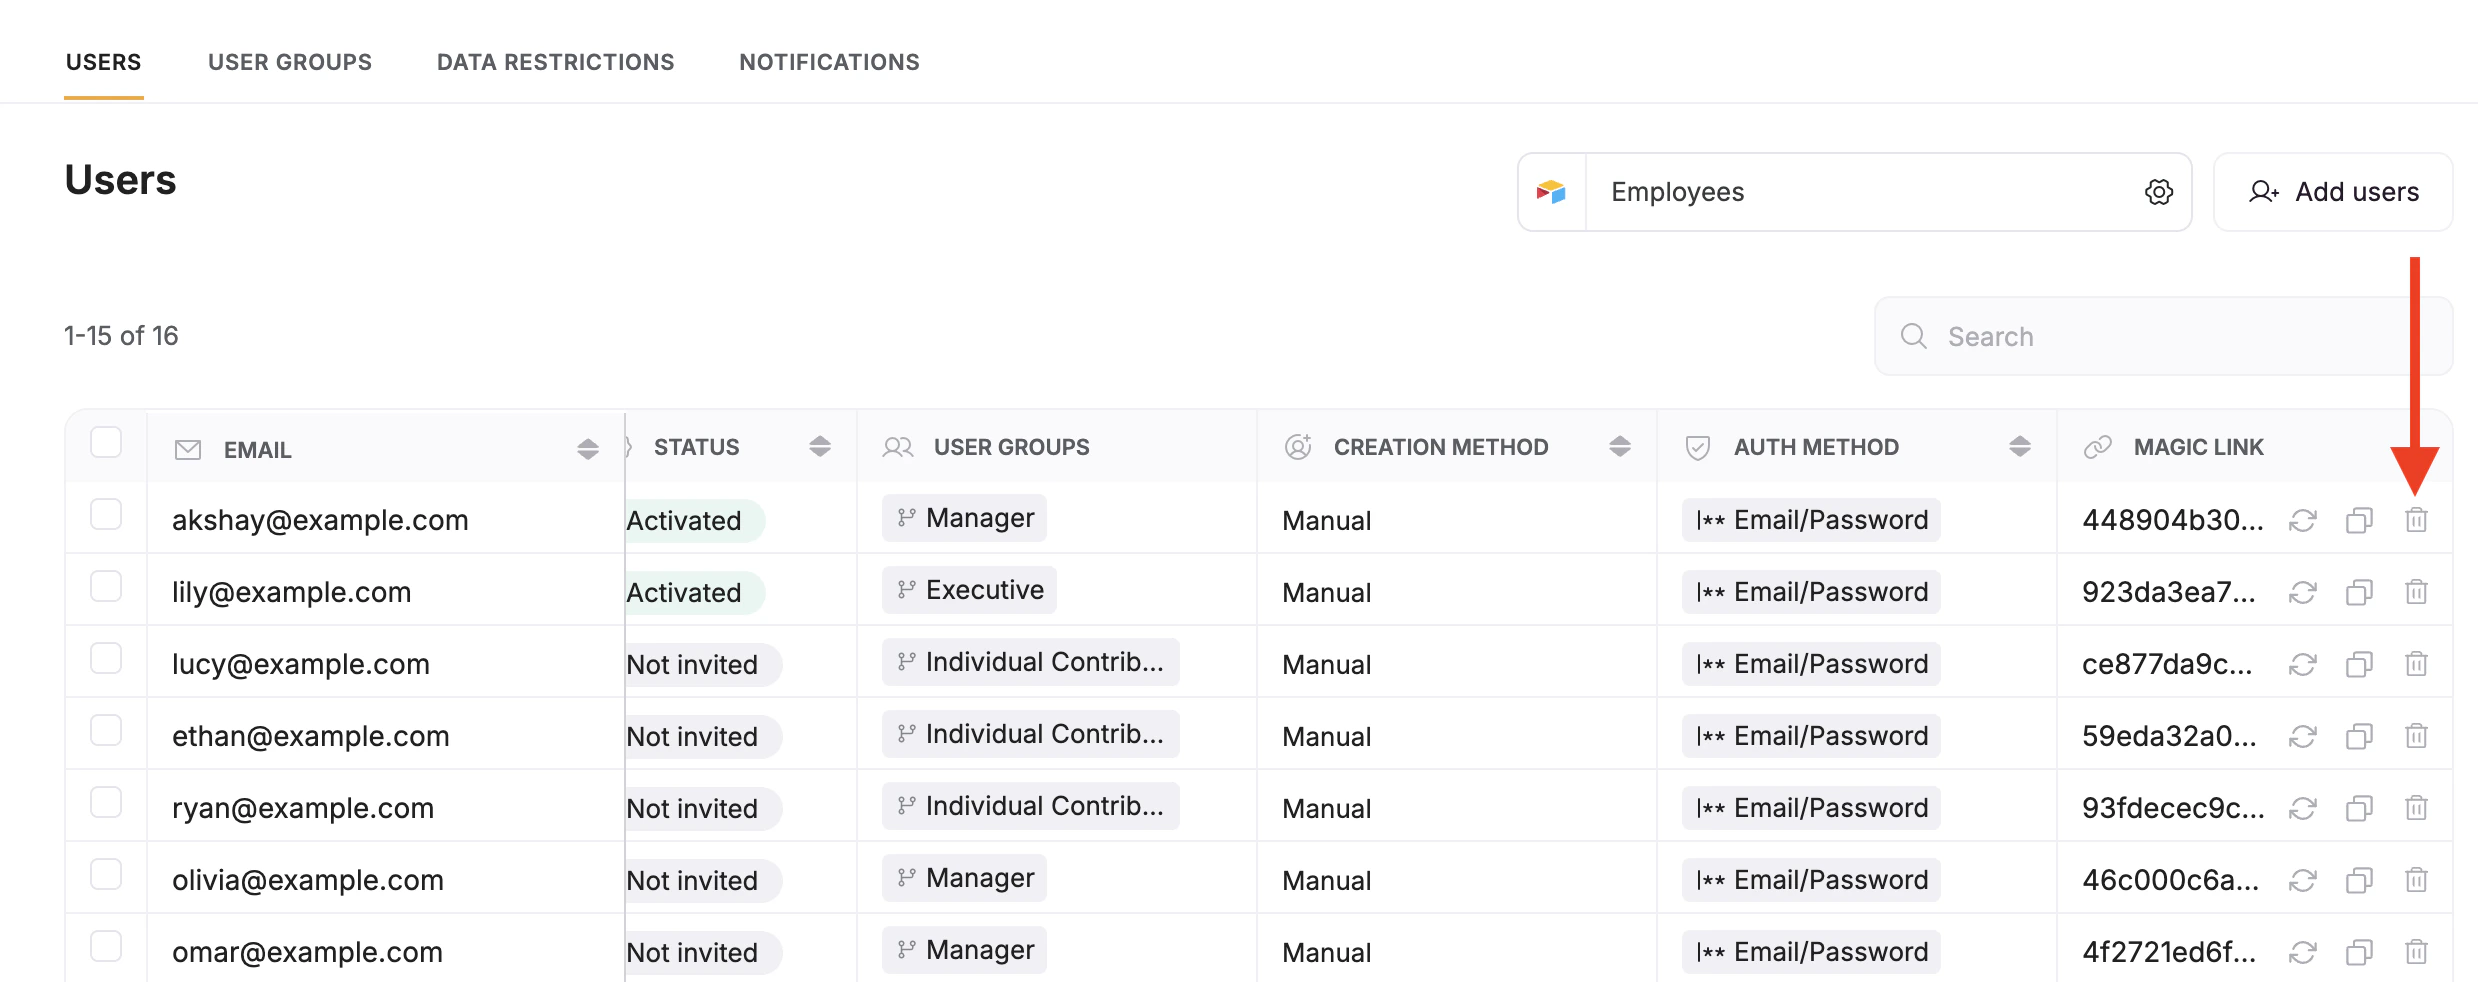Copy magic link for ethan@example.com

[2360, 736]
